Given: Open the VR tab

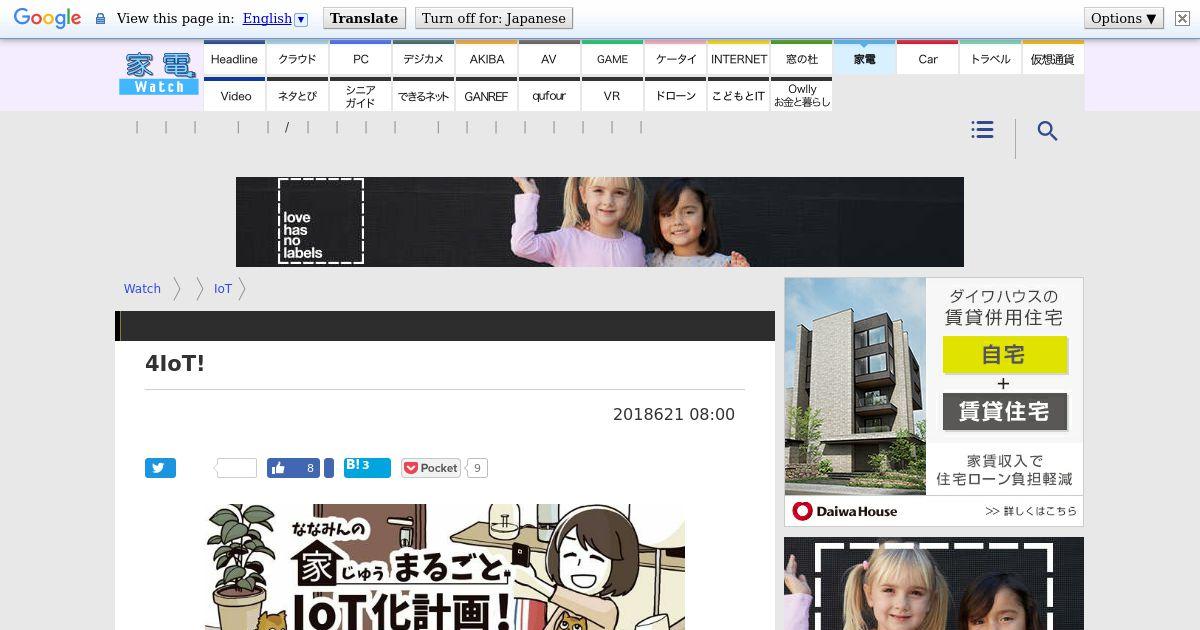Looking at the screenshot, I should 612,95.
